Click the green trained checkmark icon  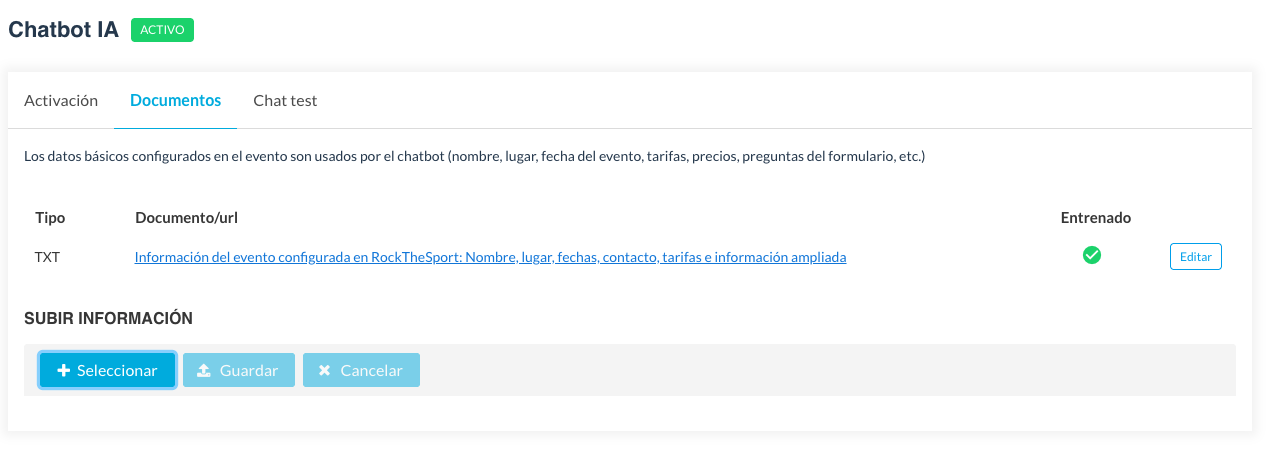1092,256
